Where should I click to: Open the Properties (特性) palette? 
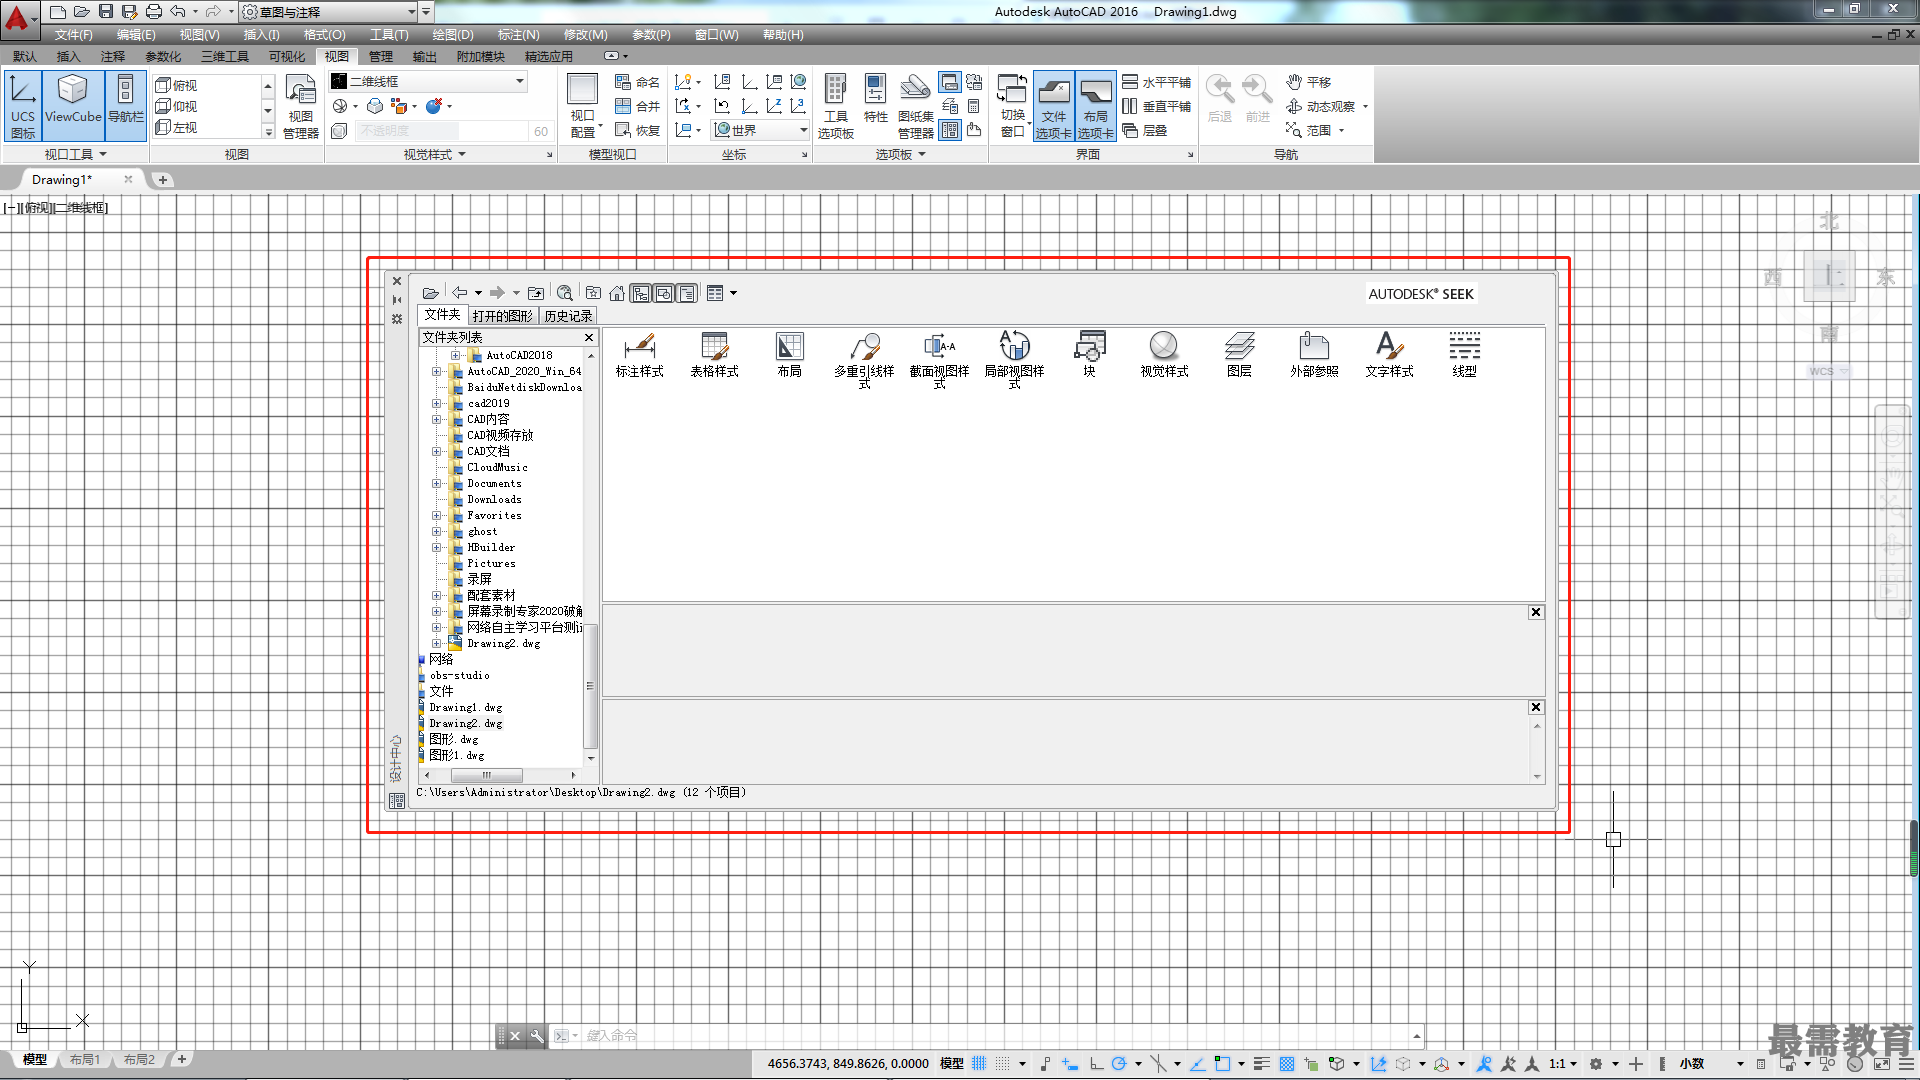(876, 100)
